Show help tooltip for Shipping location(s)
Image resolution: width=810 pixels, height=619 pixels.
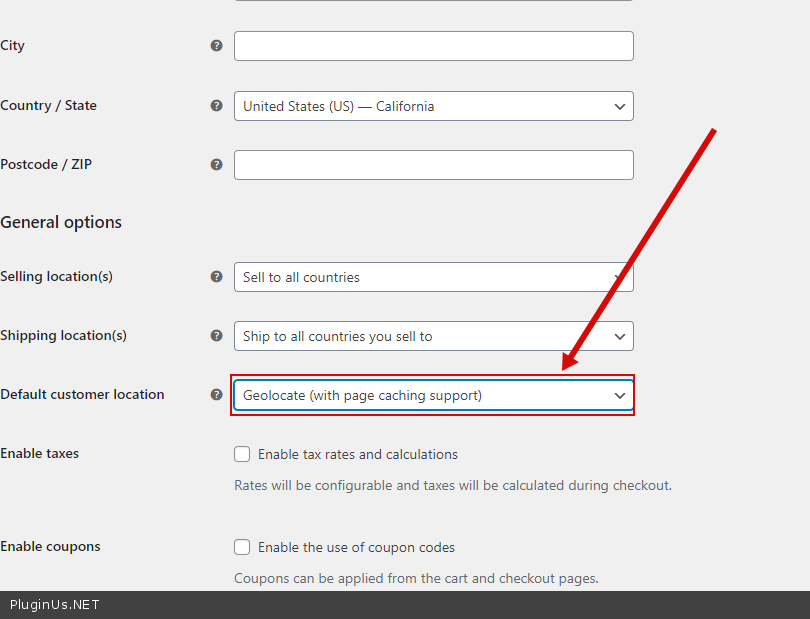pyautogui.click(x=216, y=336)
